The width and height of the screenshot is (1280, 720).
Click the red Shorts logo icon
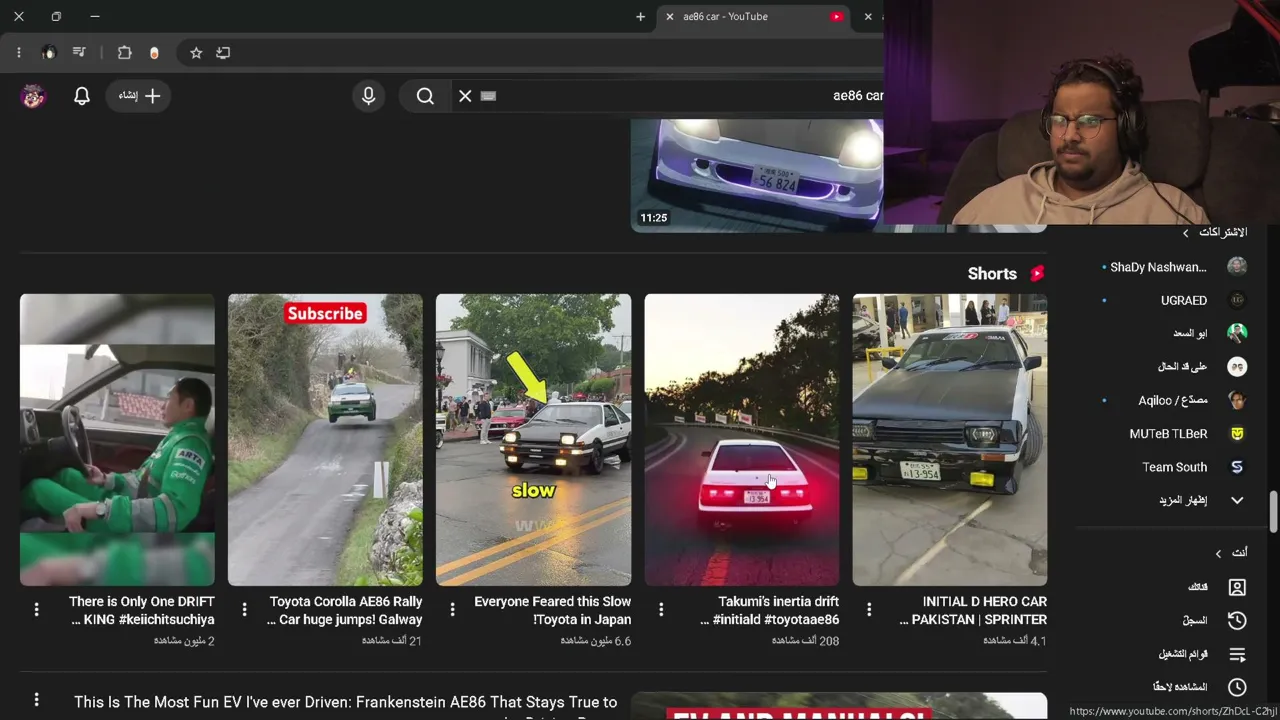tap(1037, 273)
